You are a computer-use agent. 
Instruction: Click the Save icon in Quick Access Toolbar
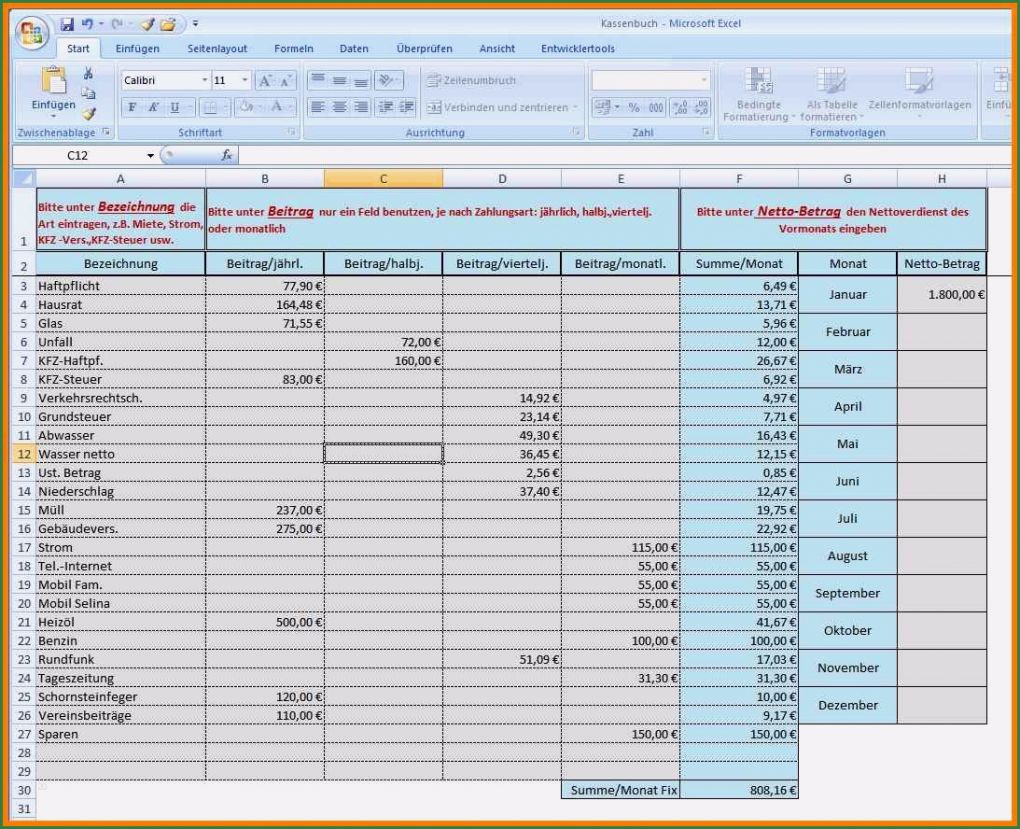click(67, 24)
